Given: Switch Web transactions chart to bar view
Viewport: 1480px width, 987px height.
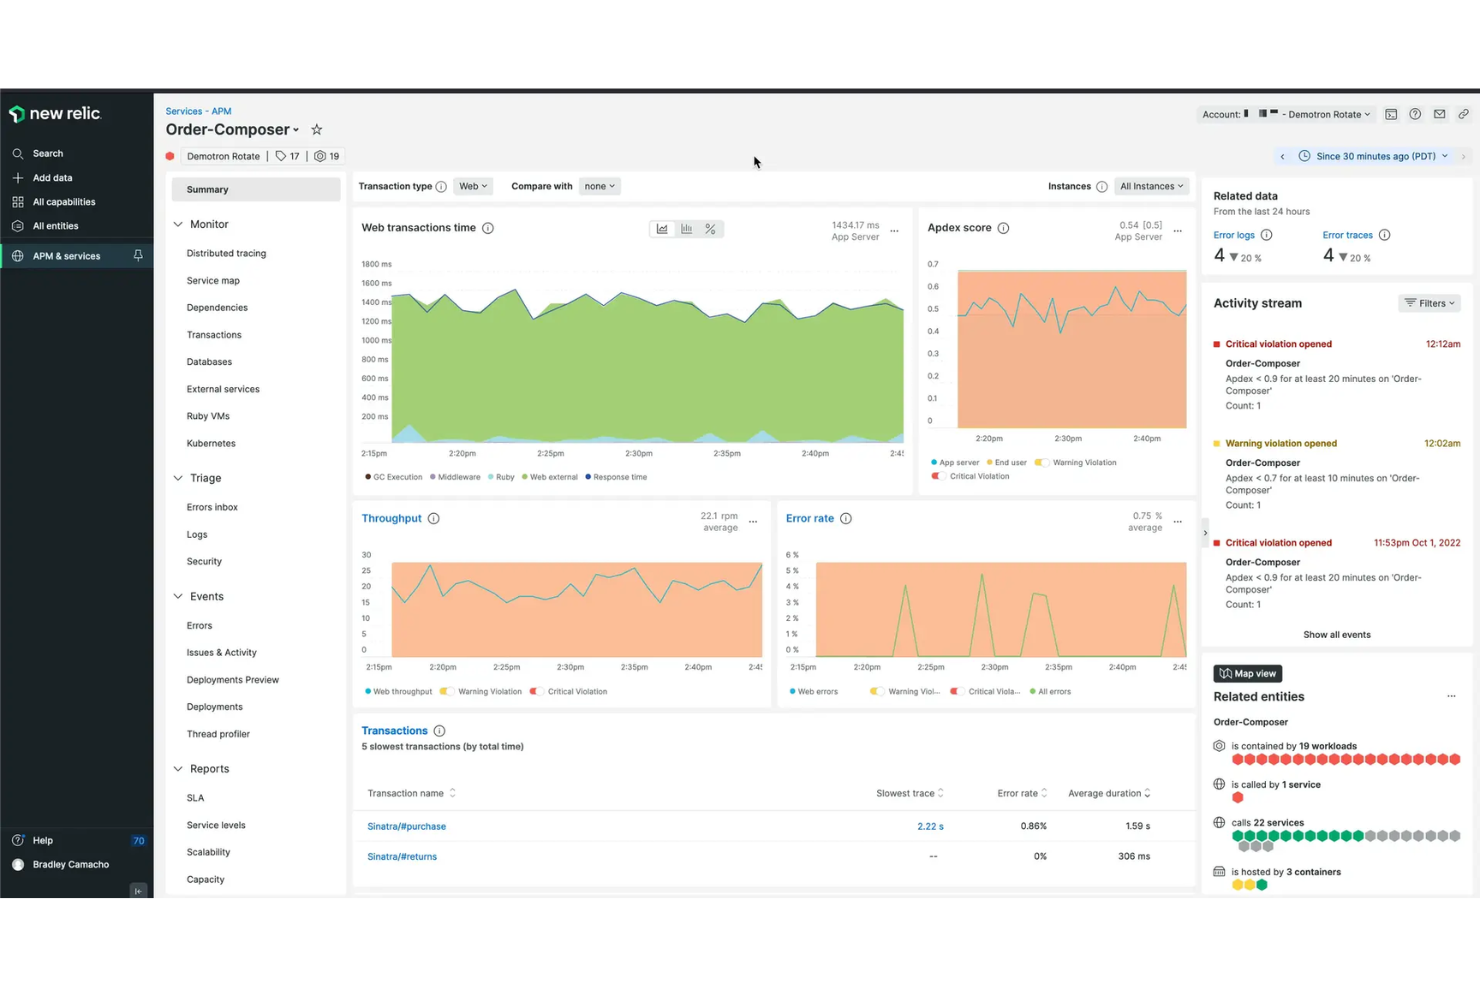Looking at the screenshot, I should click(x=686, y=228).
